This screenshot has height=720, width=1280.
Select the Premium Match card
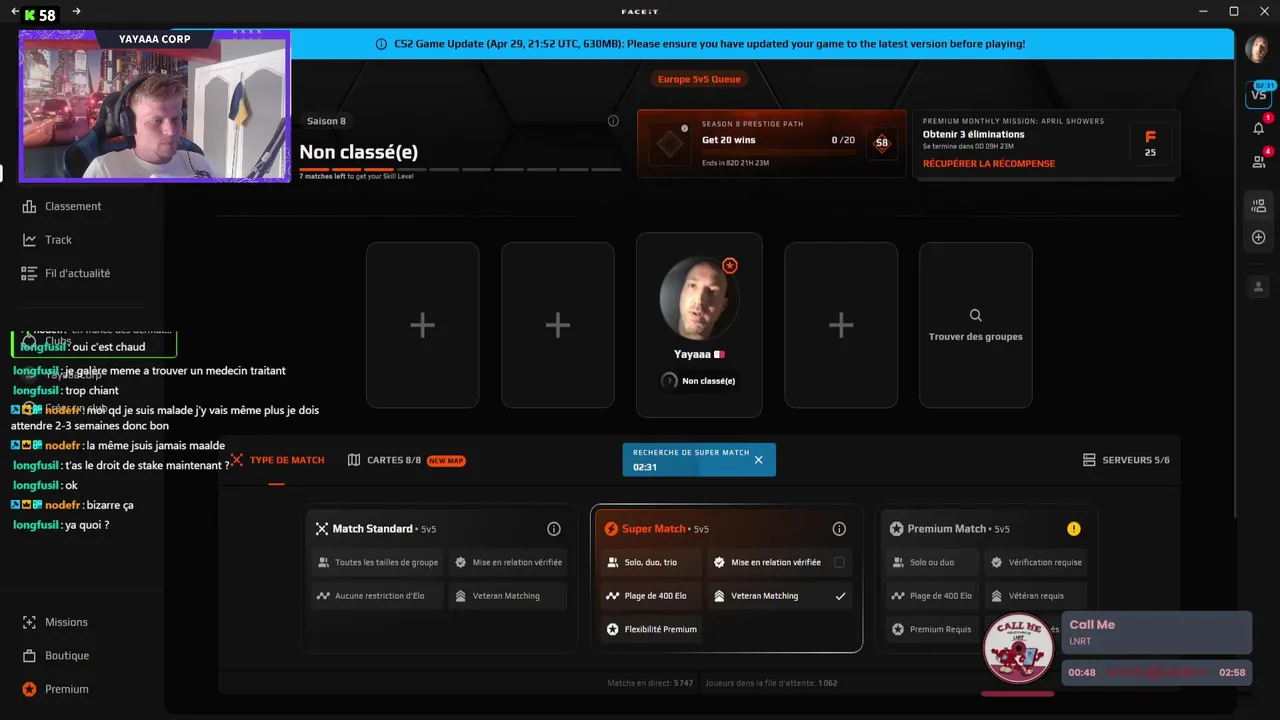(x=986, y=580)
